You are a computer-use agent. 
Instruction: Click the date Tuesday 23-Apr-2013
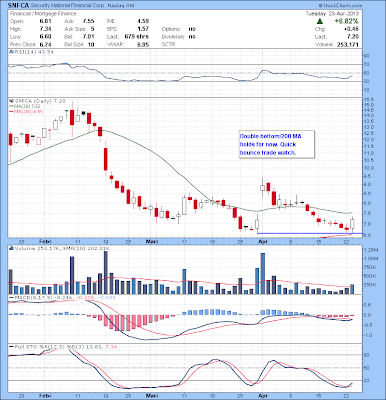[332, 14]
